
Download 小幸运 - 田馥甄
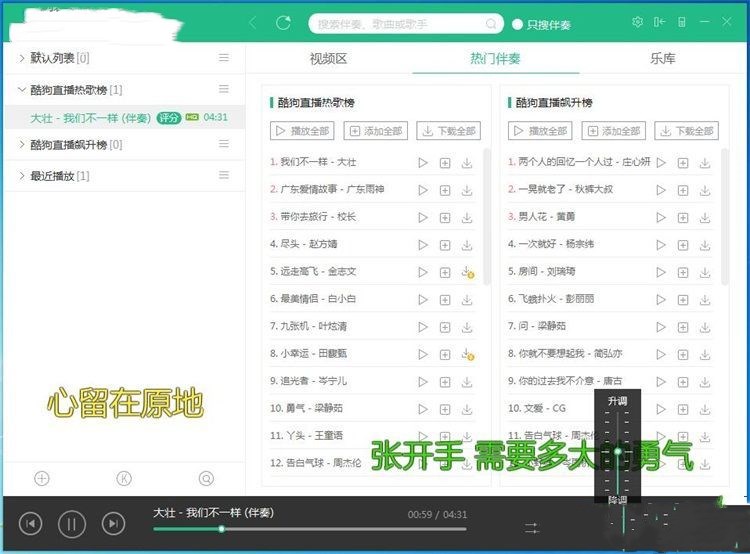[x=468, y=355]
